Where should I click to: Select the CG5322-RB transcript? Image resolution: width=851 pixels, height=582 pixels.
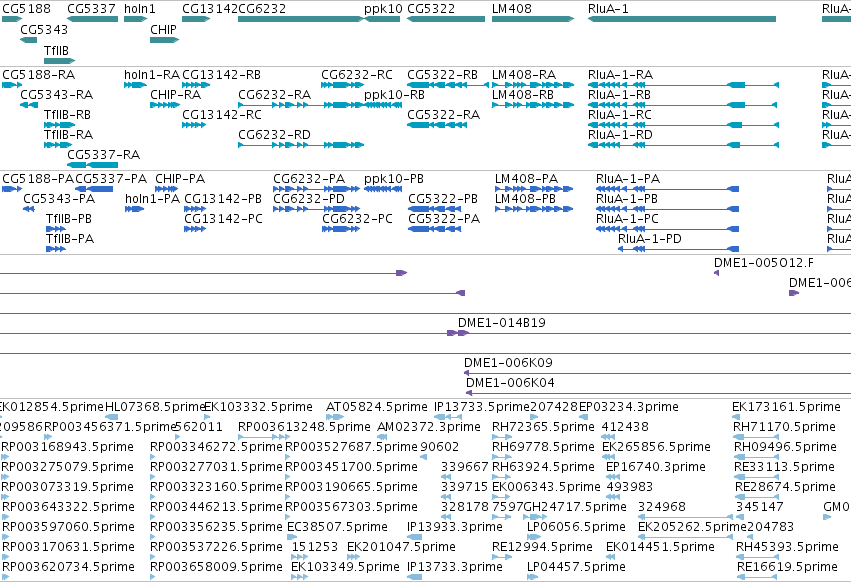coord(448,85)
